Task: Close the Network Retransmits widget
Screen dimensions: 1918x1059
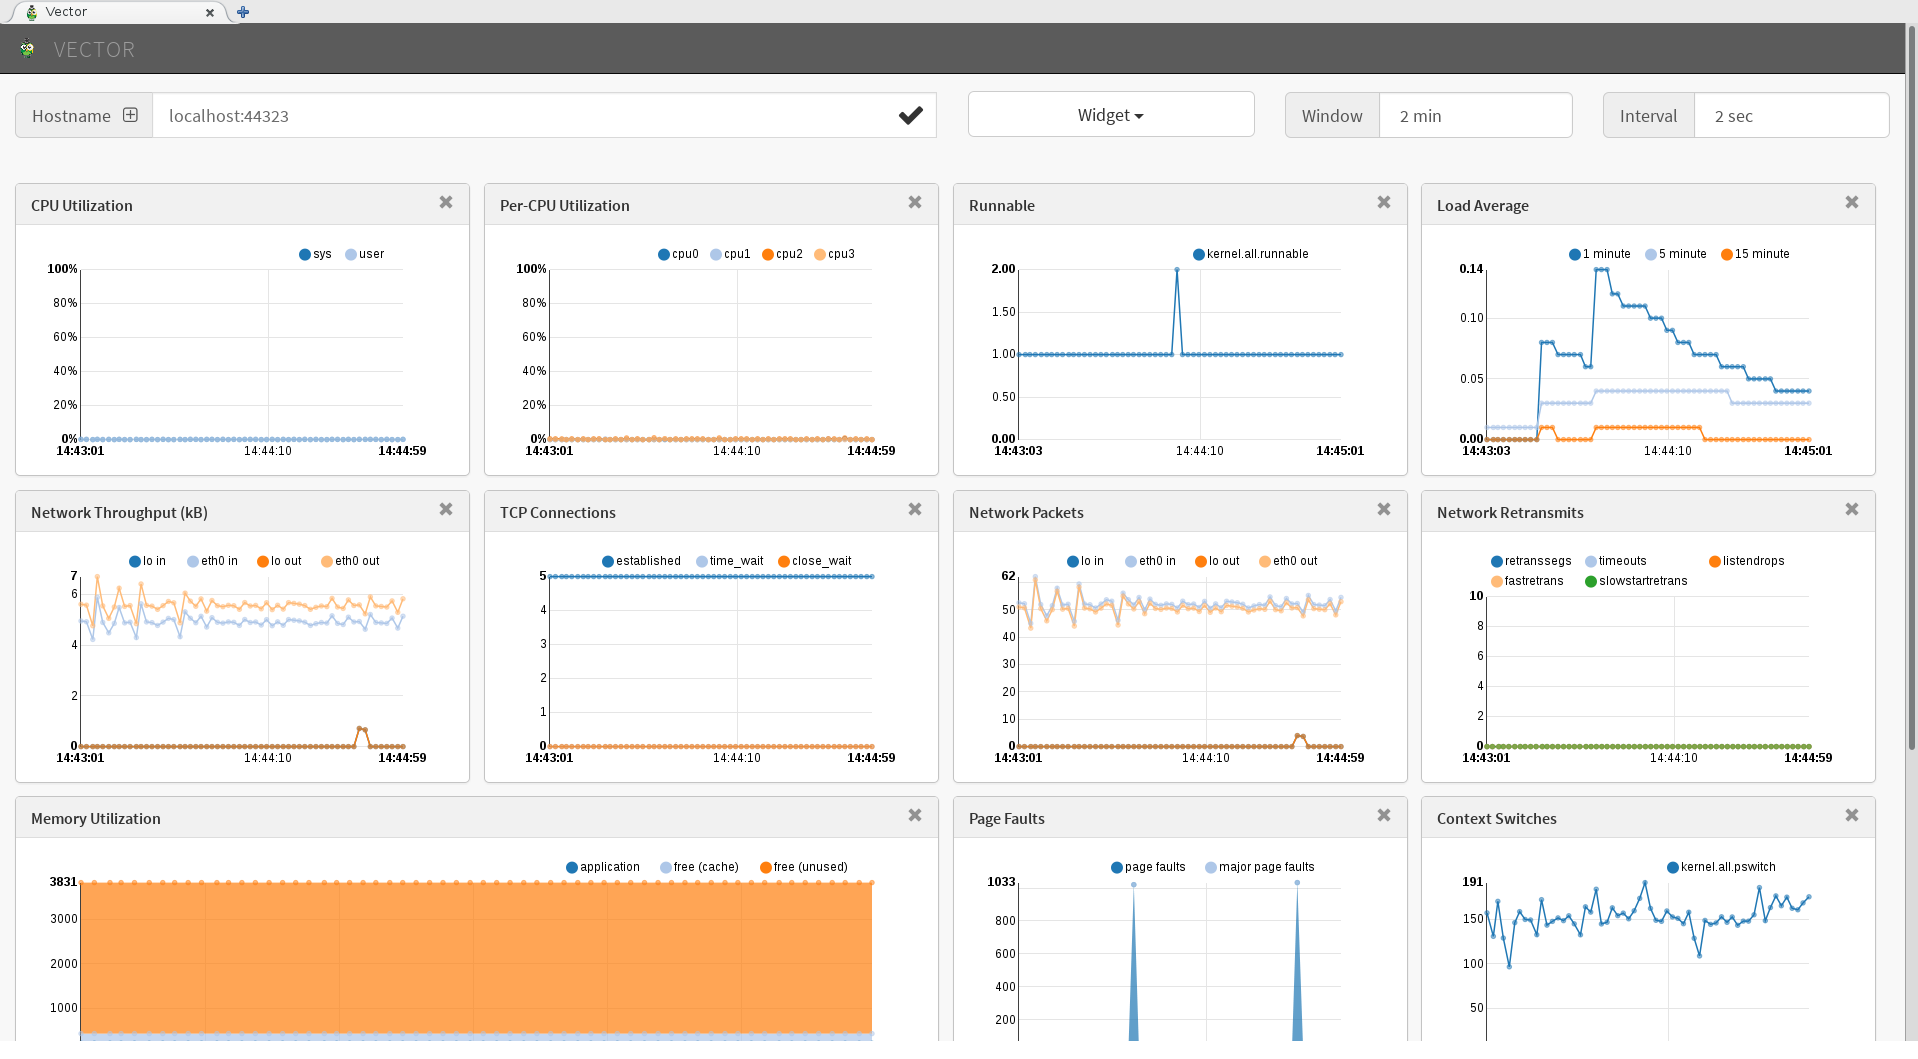Action: [x=1851, y=510]
